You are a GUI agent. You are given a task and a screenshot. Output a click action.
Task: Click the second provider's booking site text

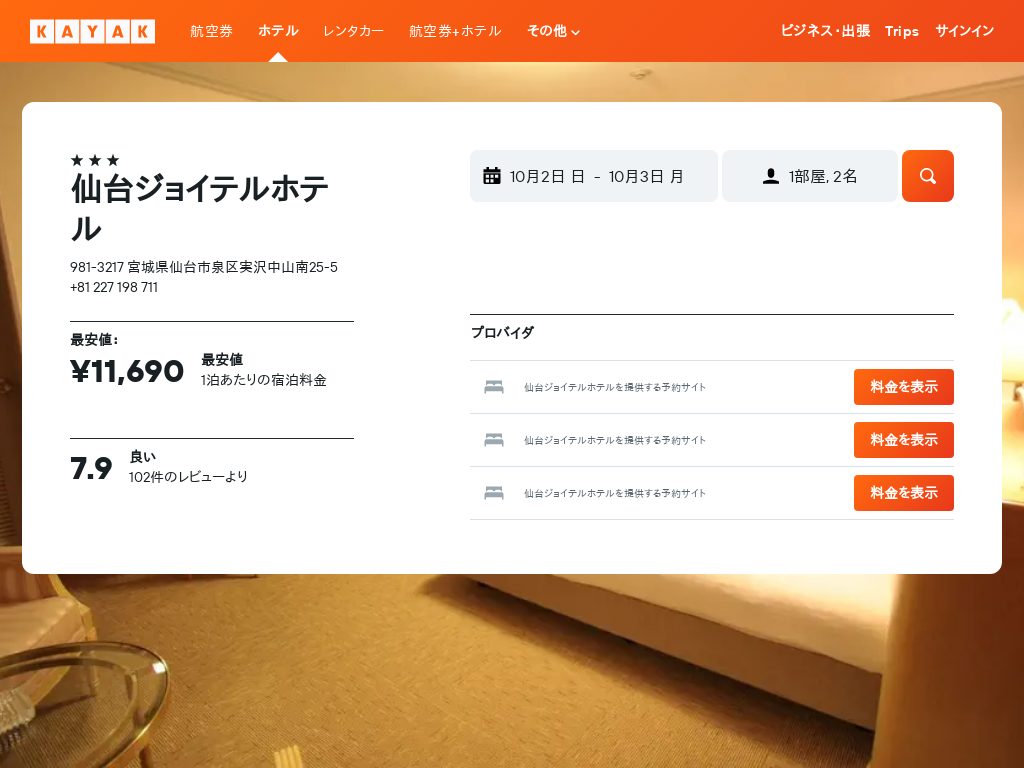(615, 440)
